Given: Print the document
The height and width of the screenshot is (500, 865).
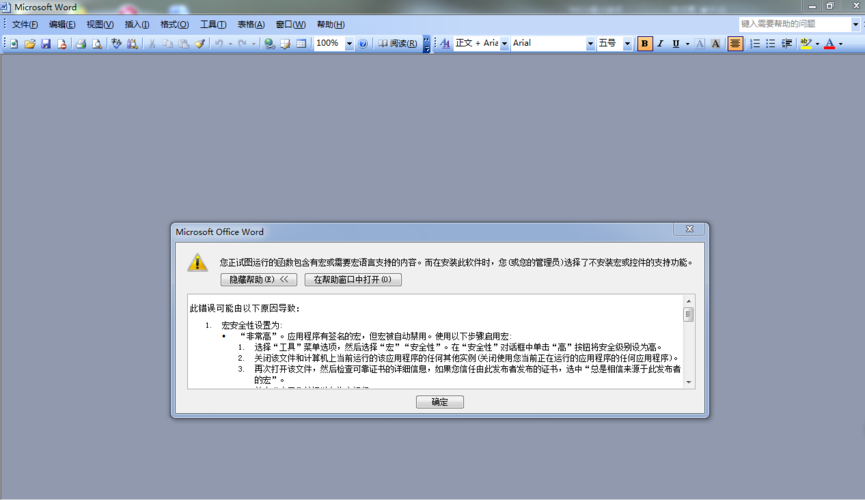Looking at the screenshot, I should pos(81,44).
